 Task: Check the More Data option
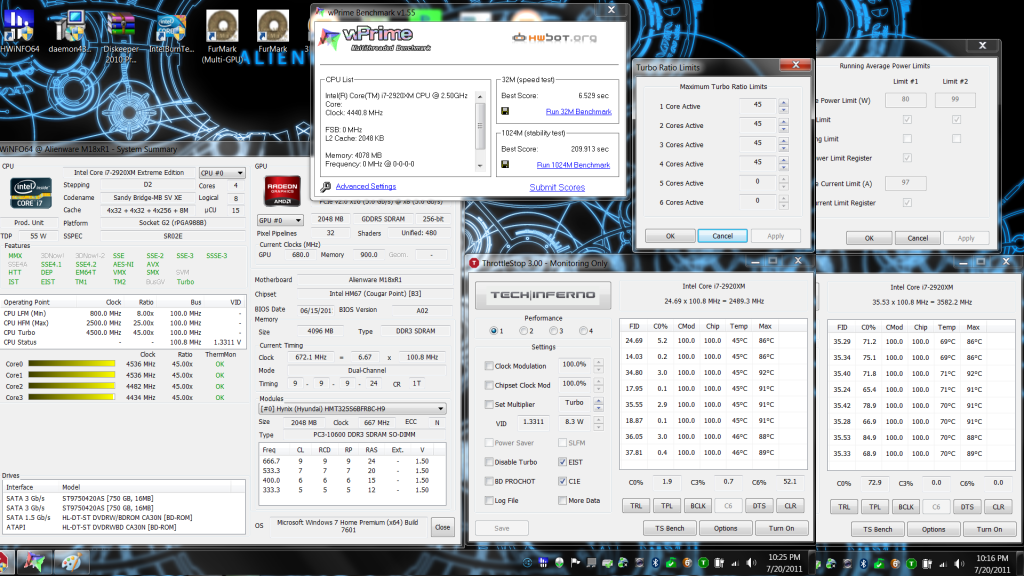coord(562,500)
